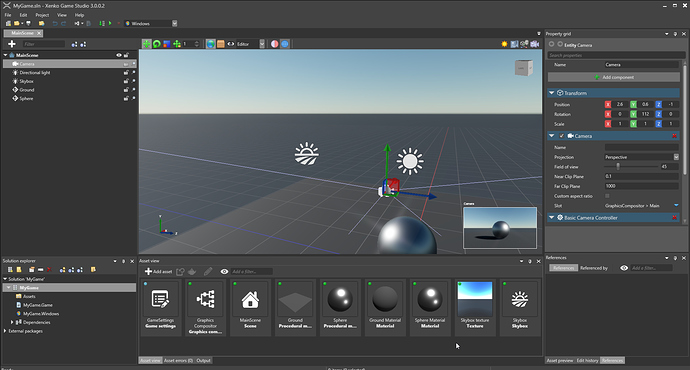Click the Add component button

pos(613,77)
